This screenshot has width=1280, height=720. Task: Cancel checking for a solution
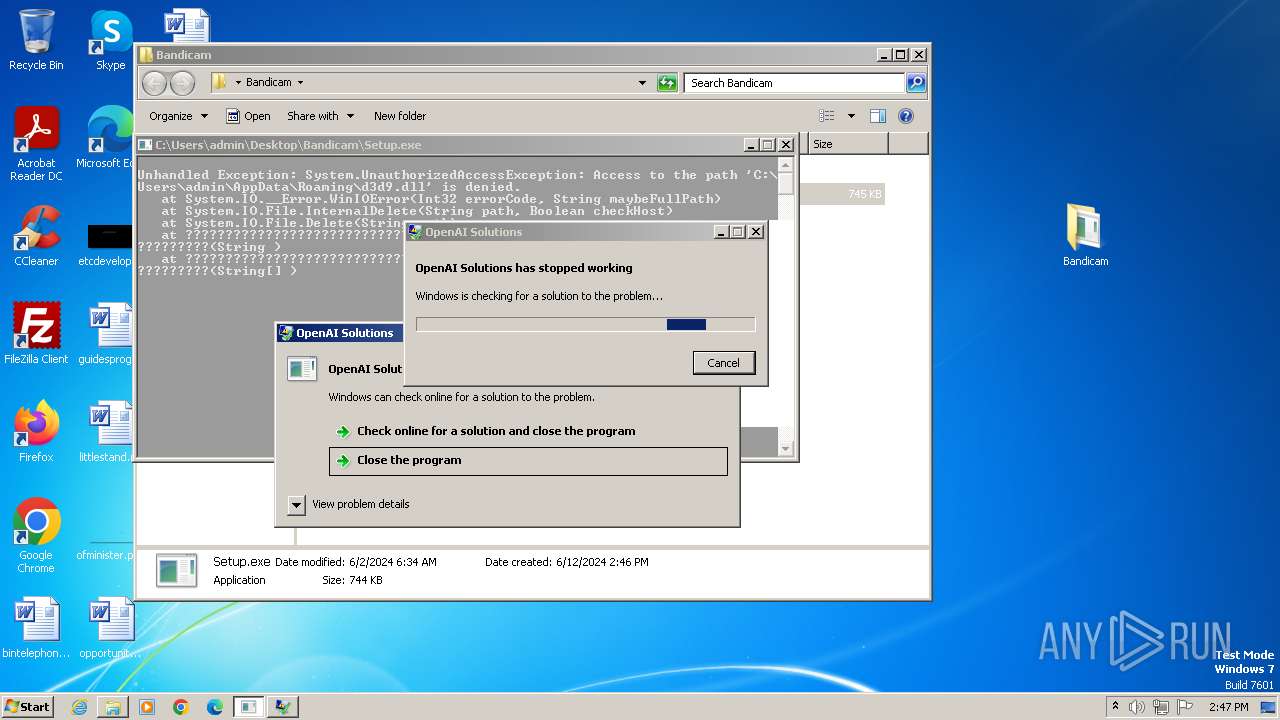(723, 363)
